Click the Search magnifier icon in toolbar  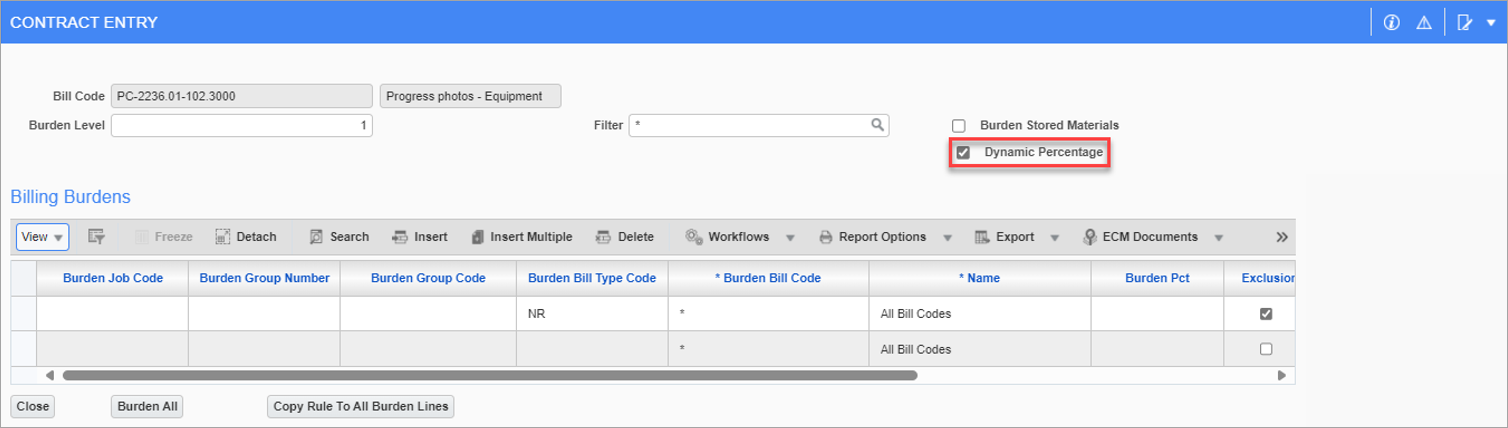(316, 237)
